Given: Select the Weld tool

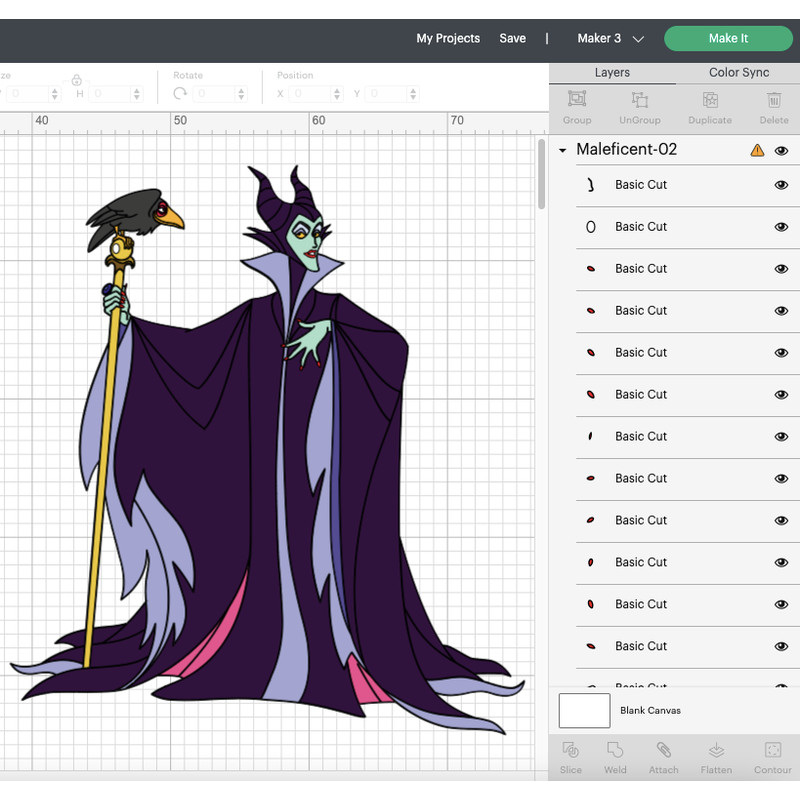Looking at the screenshot, I should click(x=615, y=758).
